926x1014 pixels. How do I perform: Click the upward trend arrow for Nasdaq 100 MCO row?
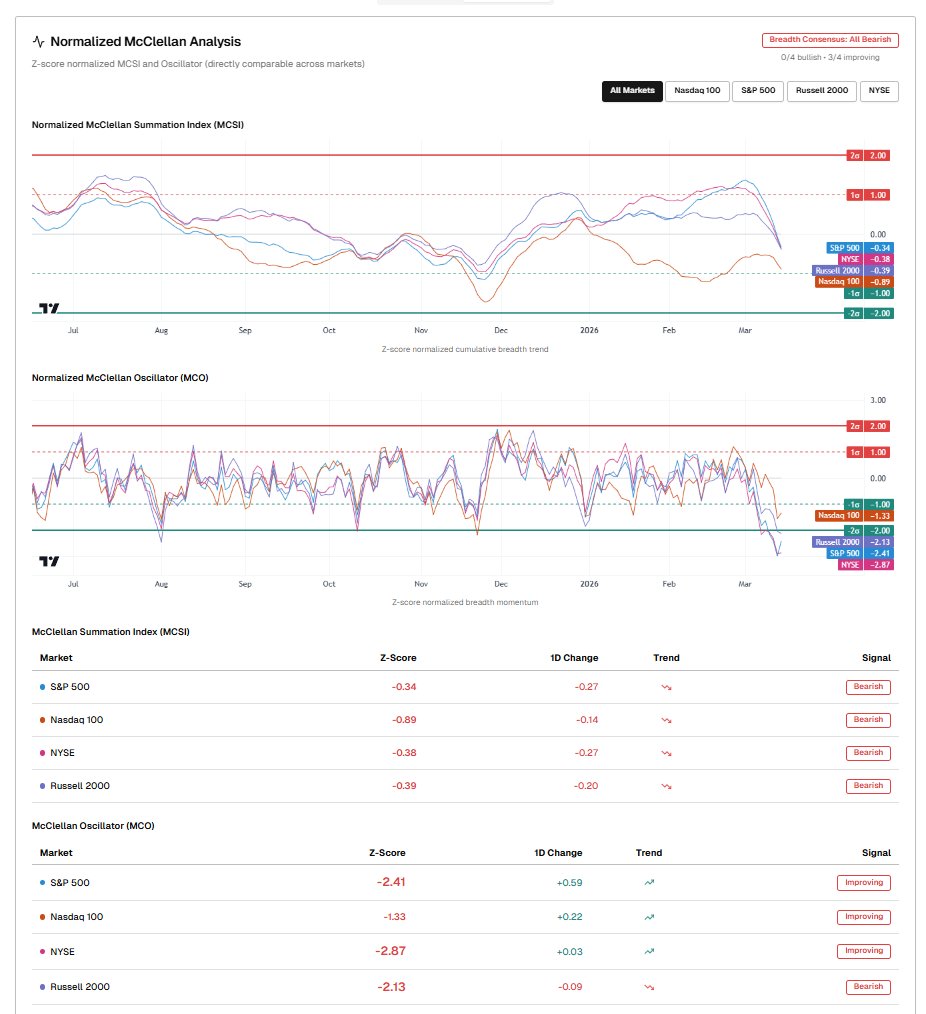[649, 917]
